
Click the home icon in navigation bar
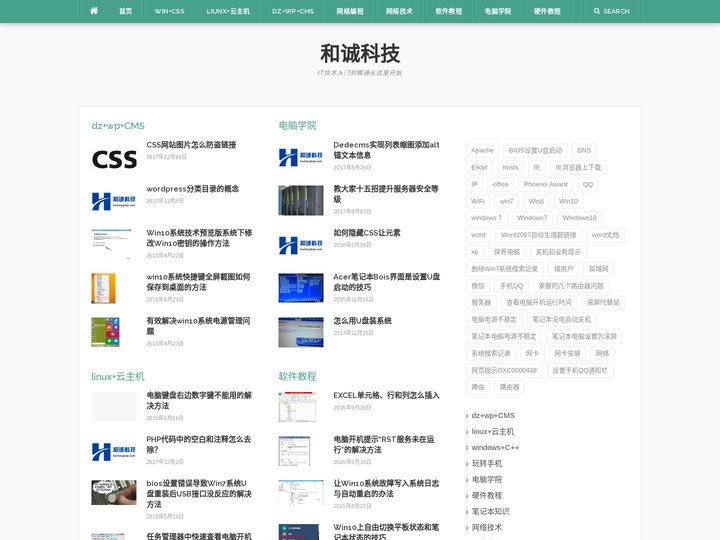point(94,11)
